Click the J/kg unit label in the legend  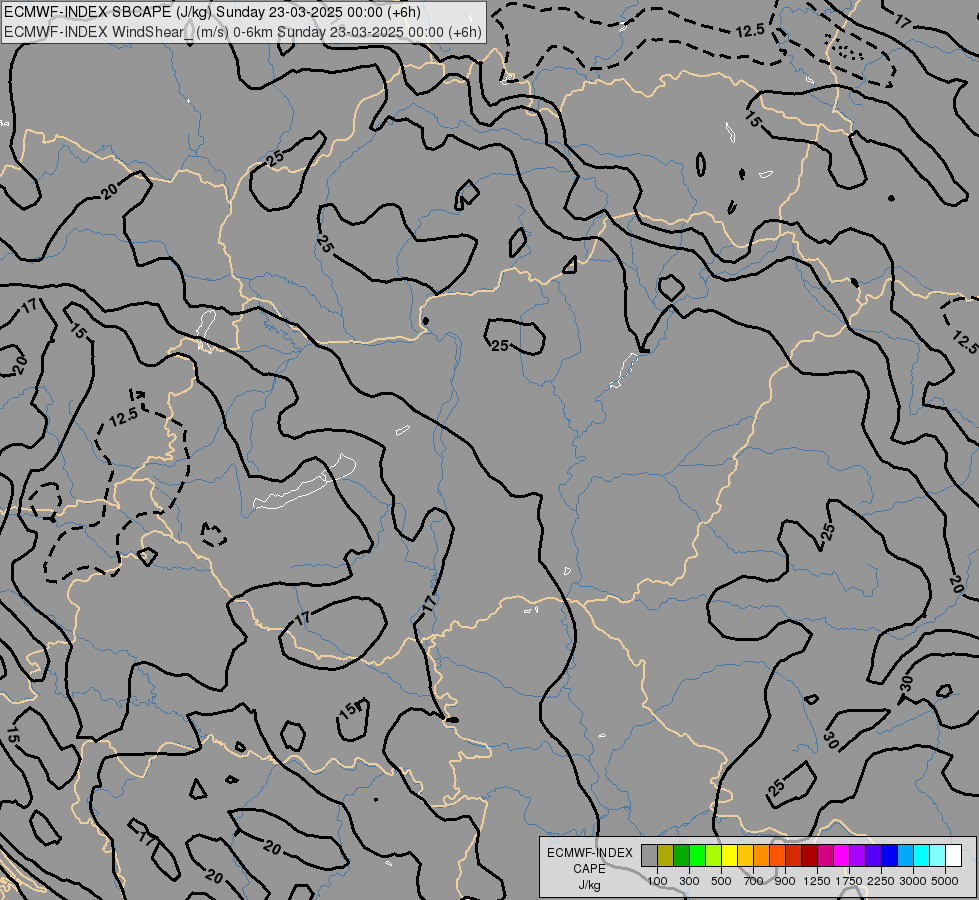(589, 885)
